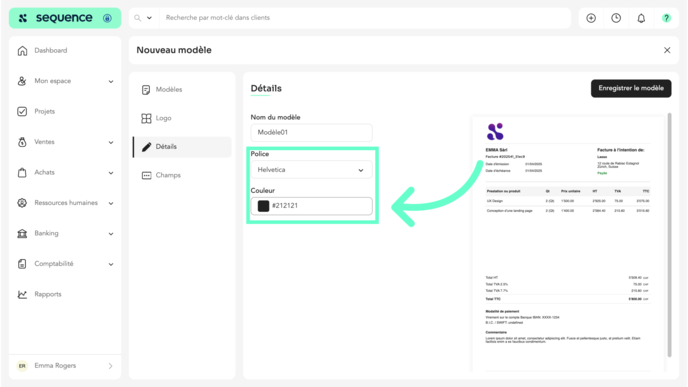Click the Ventes money bag icon

point(22,142)
